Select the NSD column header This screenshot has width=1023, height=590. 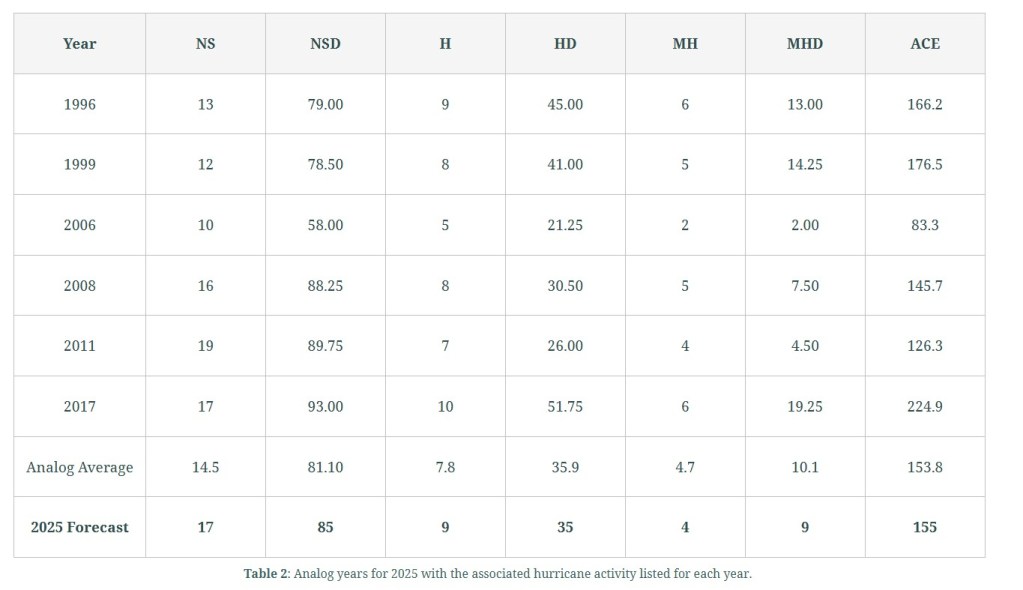click(325, 44)
